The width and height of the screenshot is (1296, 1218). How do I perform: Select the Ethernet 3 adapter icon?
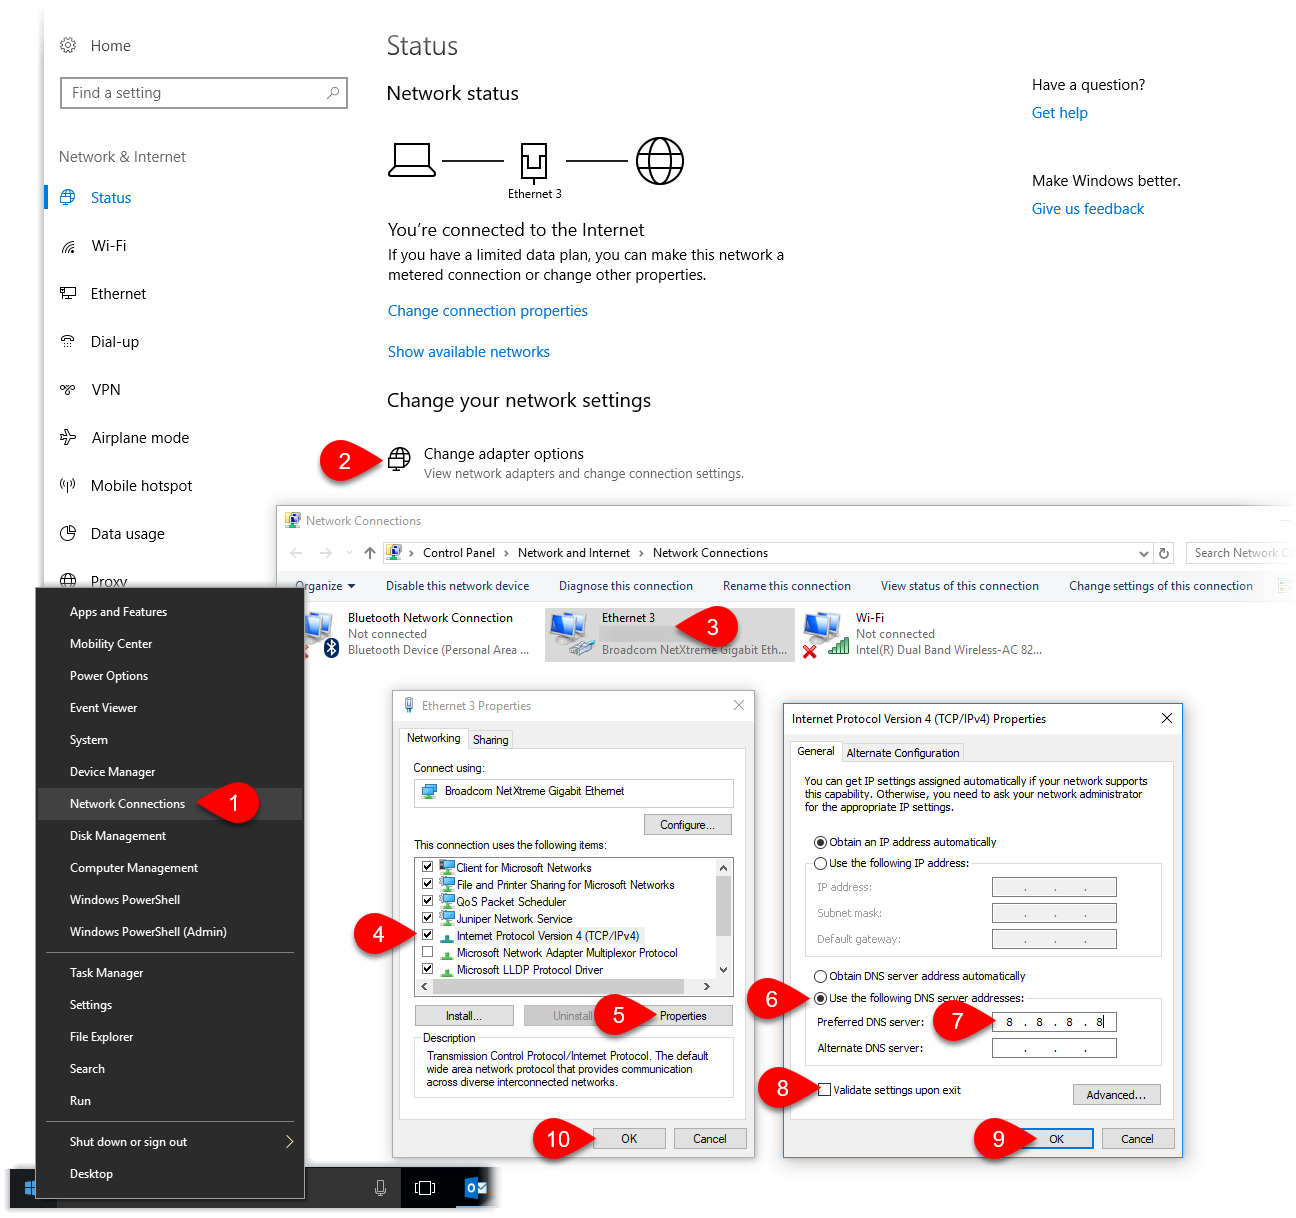click(572, 634)
